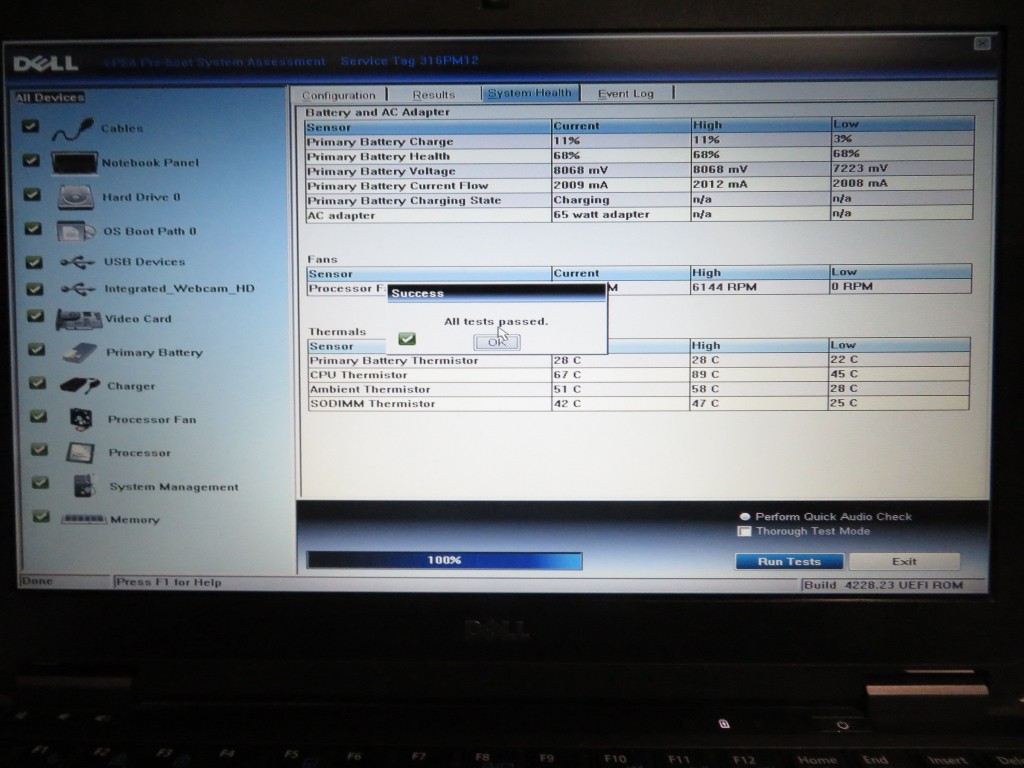Click the Processor chip icon
The width and height of the screenshot is (1024, 768).
[81, 453]
